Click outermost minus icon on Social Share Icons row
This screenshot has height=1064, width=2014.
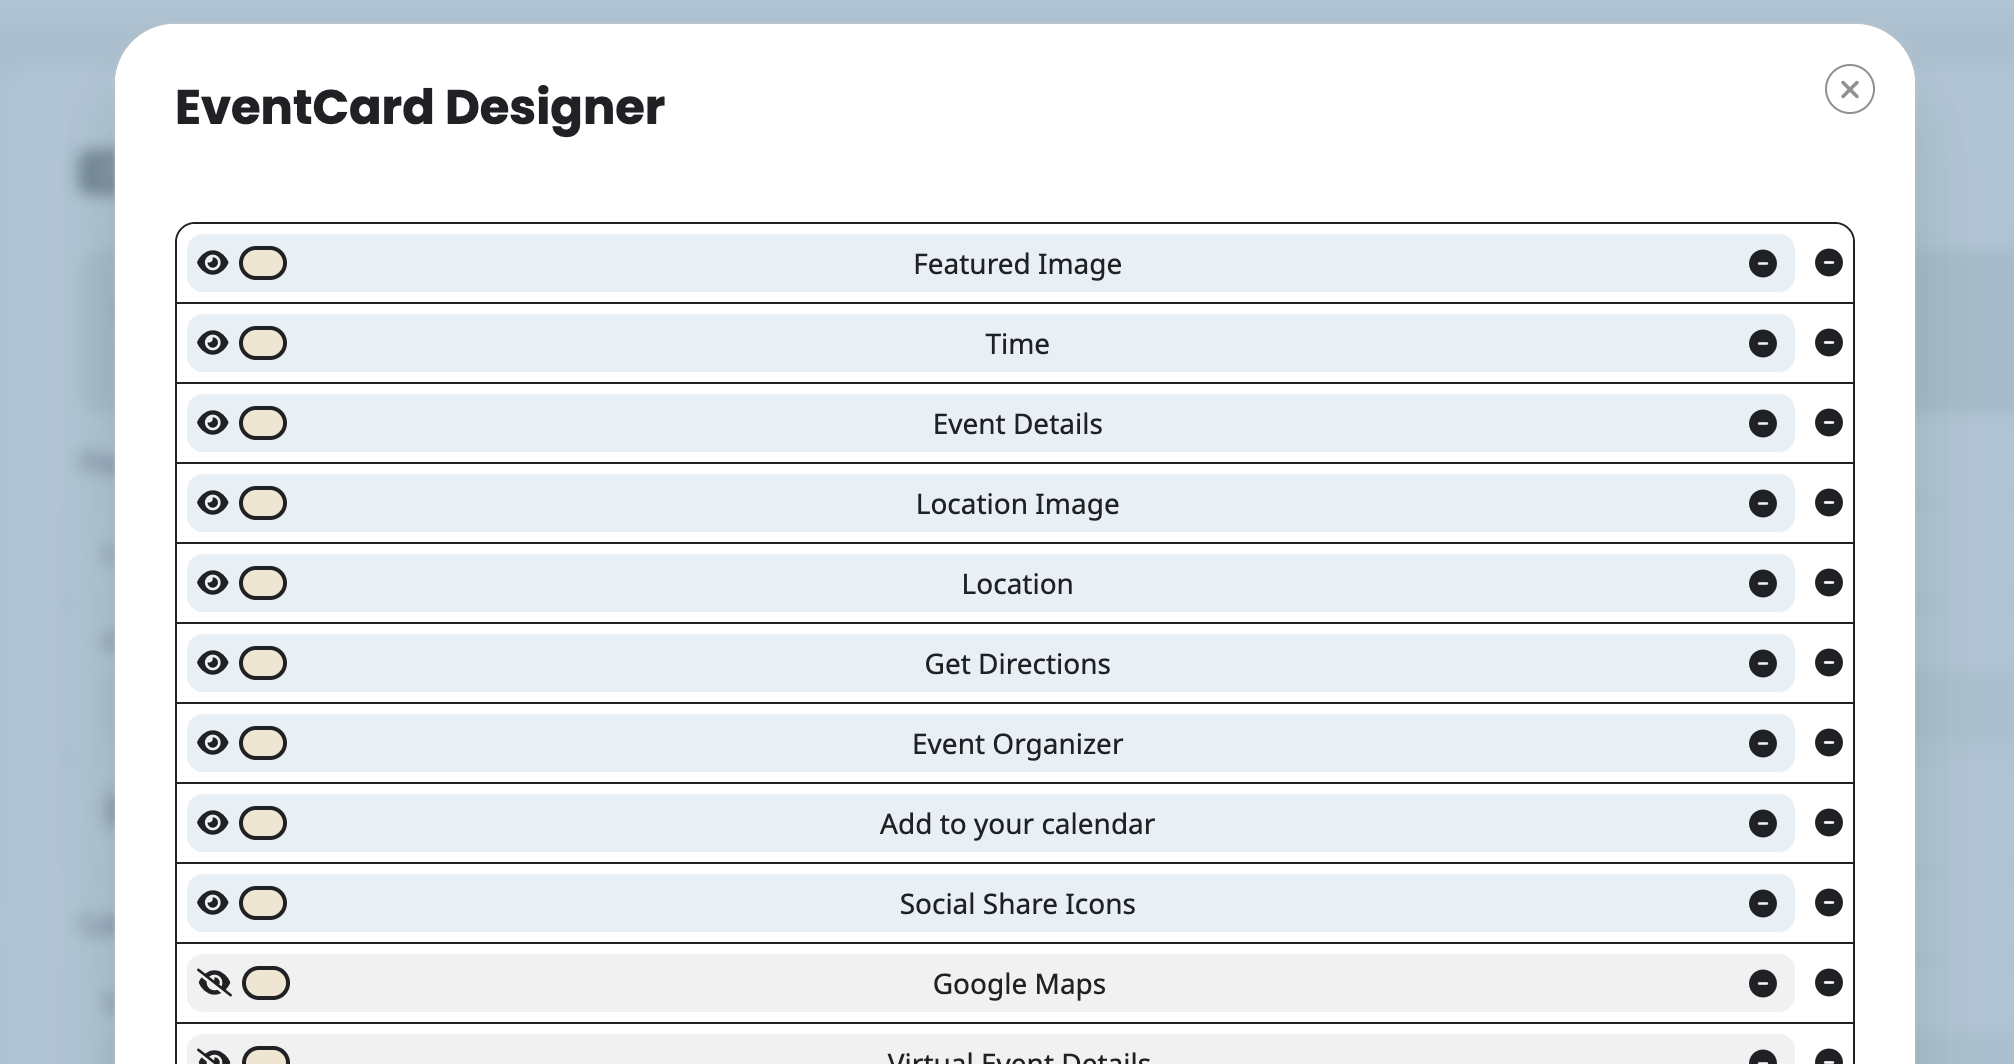[1828, 903]
